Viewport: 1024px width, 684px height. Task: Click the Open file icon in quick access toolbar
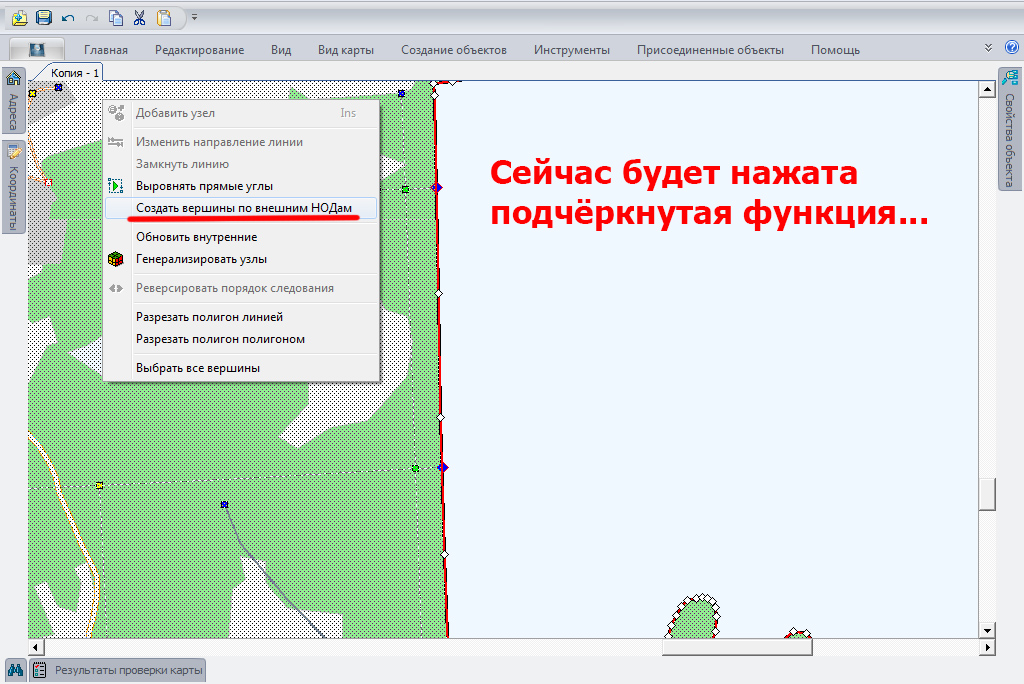[x=19, y=17]
